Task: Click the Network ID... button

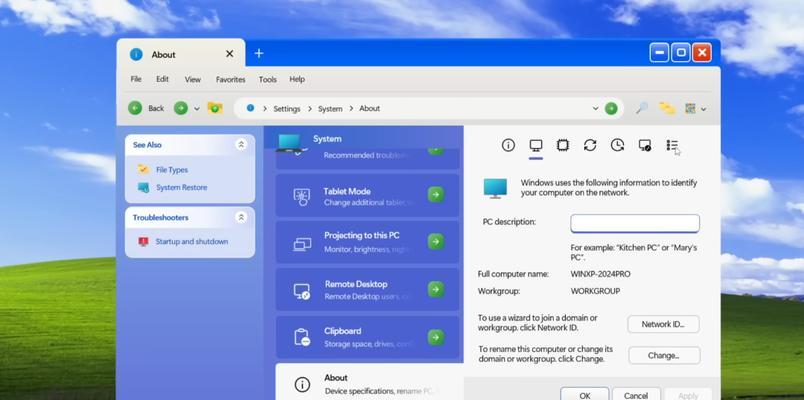Action: tap(663, 324)
